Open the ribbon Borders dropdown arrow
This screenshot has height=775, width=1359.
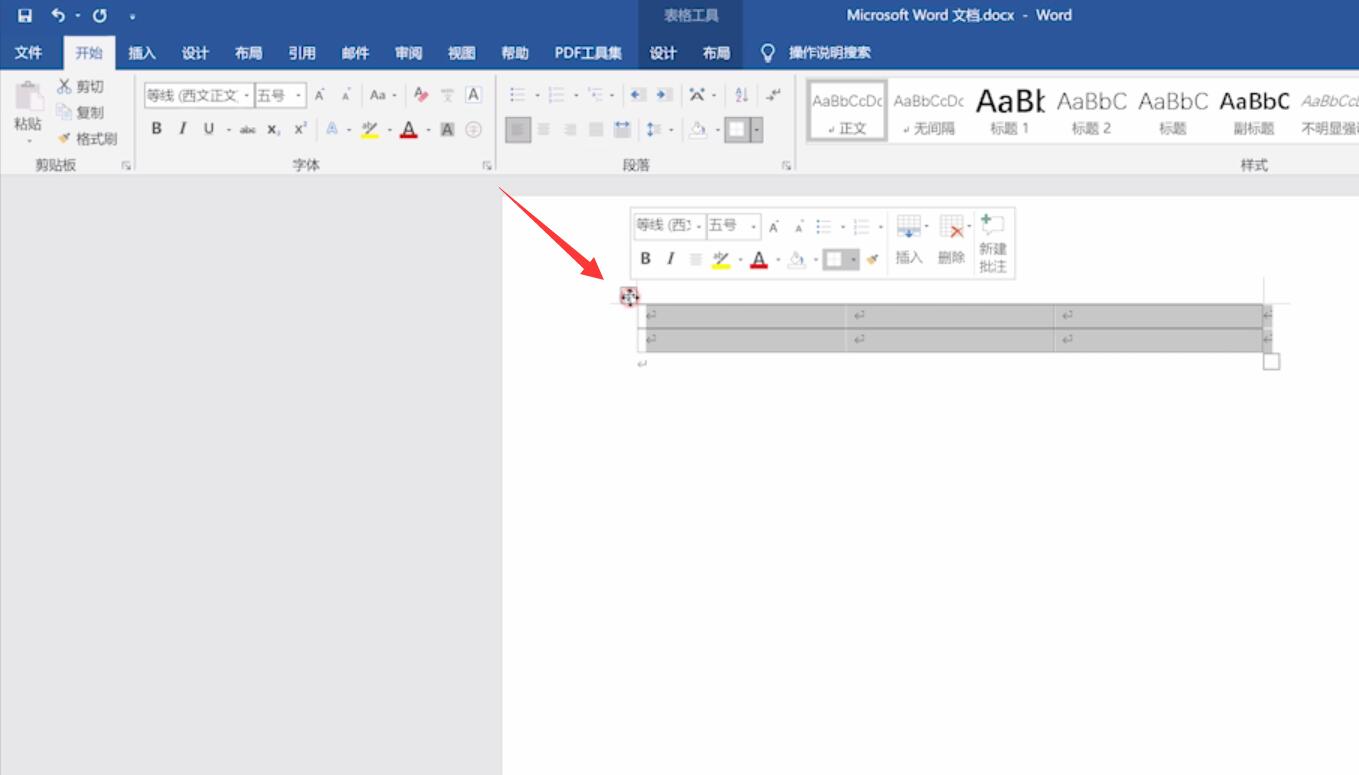[x=757, y=129]
